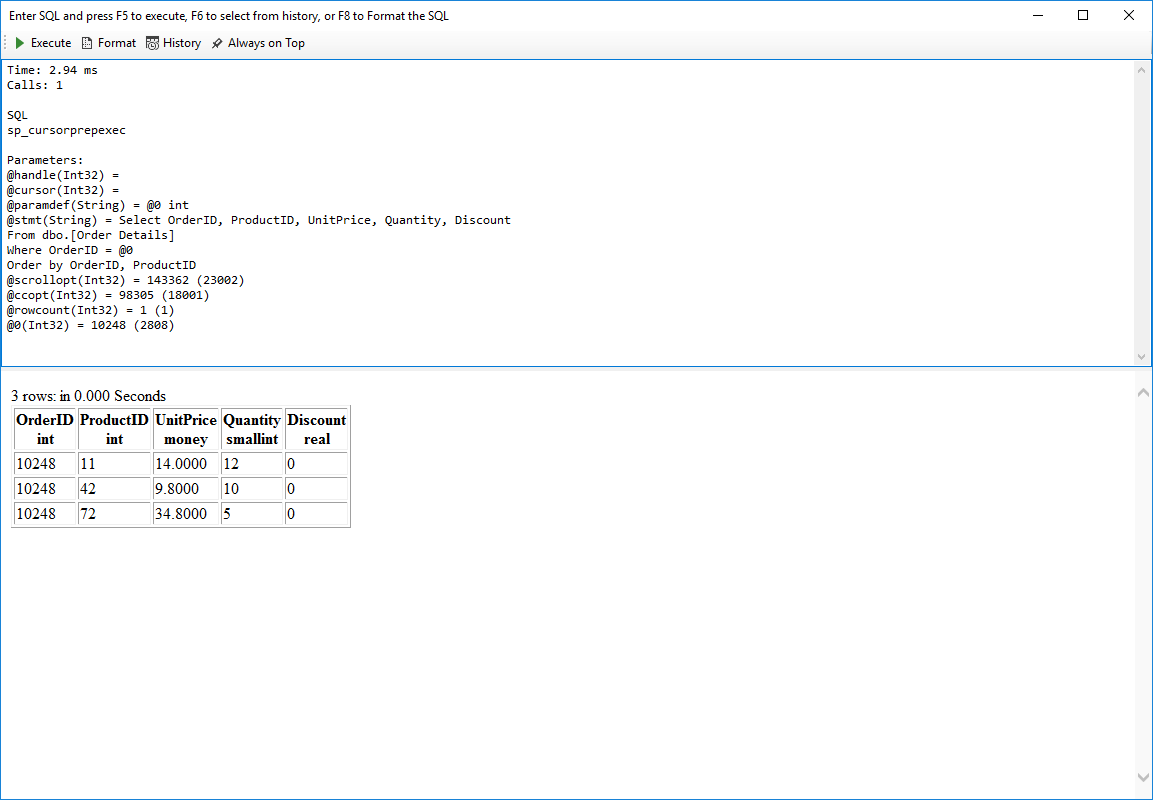Click the '@scrollopt(Int32) = 143362' line
1153x800 pixels.
(x=126, y=280)
